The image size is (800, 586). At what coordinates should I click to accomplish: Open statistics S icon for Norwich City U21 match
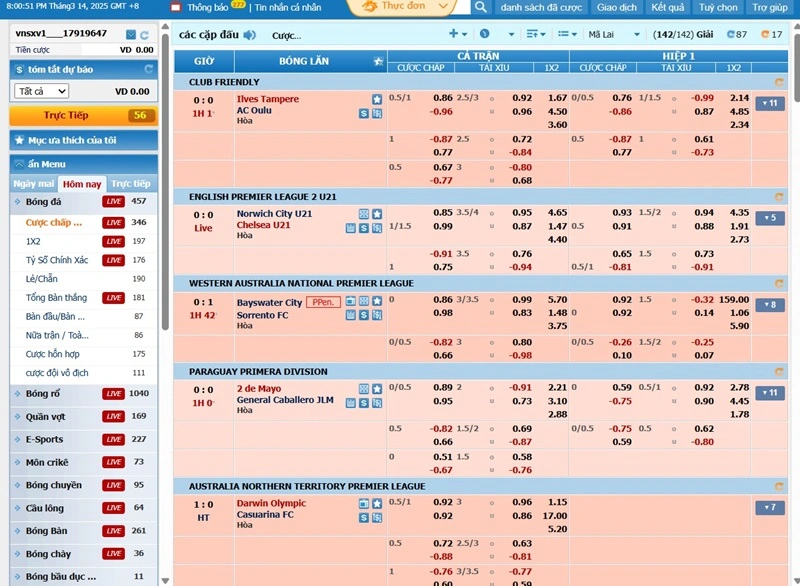(364, 228)
